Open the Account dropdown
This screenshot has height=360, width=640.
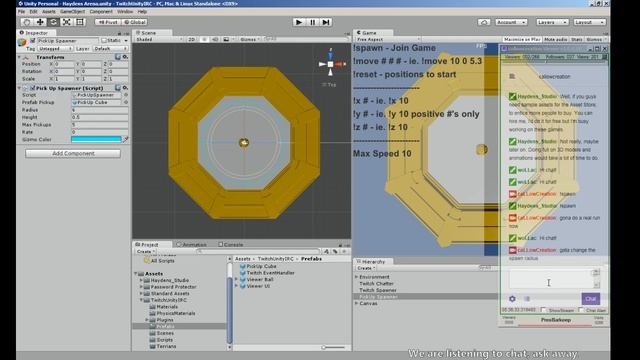tap(511, 22)
